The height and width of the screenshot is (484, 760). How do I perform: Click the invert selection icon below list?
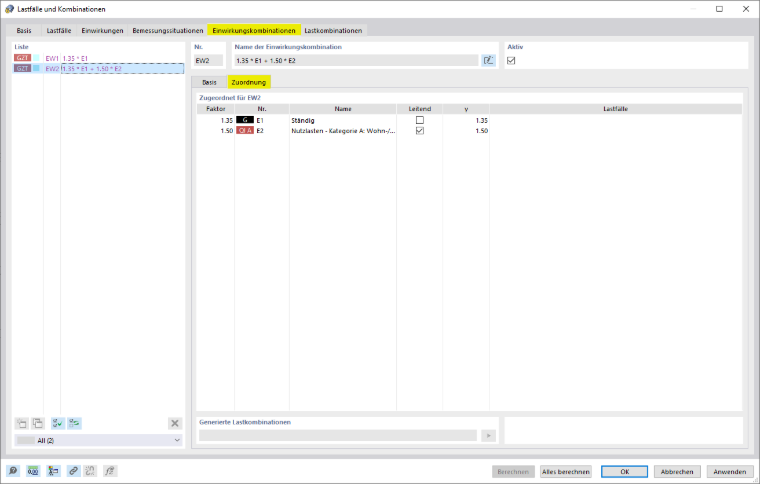(x=74, y=423)
